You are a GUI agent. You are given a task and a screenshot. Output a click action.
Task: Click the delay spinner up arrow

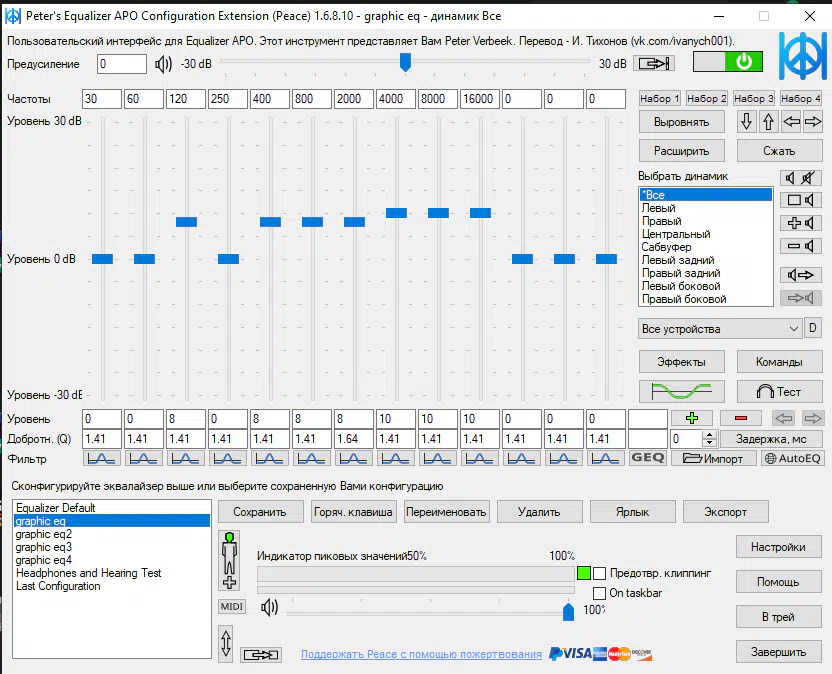710,435
